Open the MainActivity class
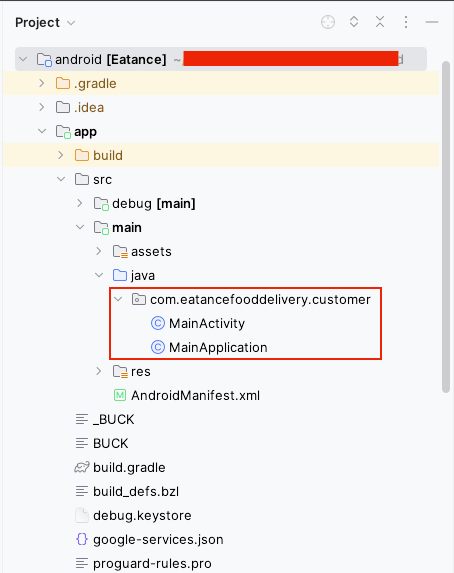 tap(207, 324)
